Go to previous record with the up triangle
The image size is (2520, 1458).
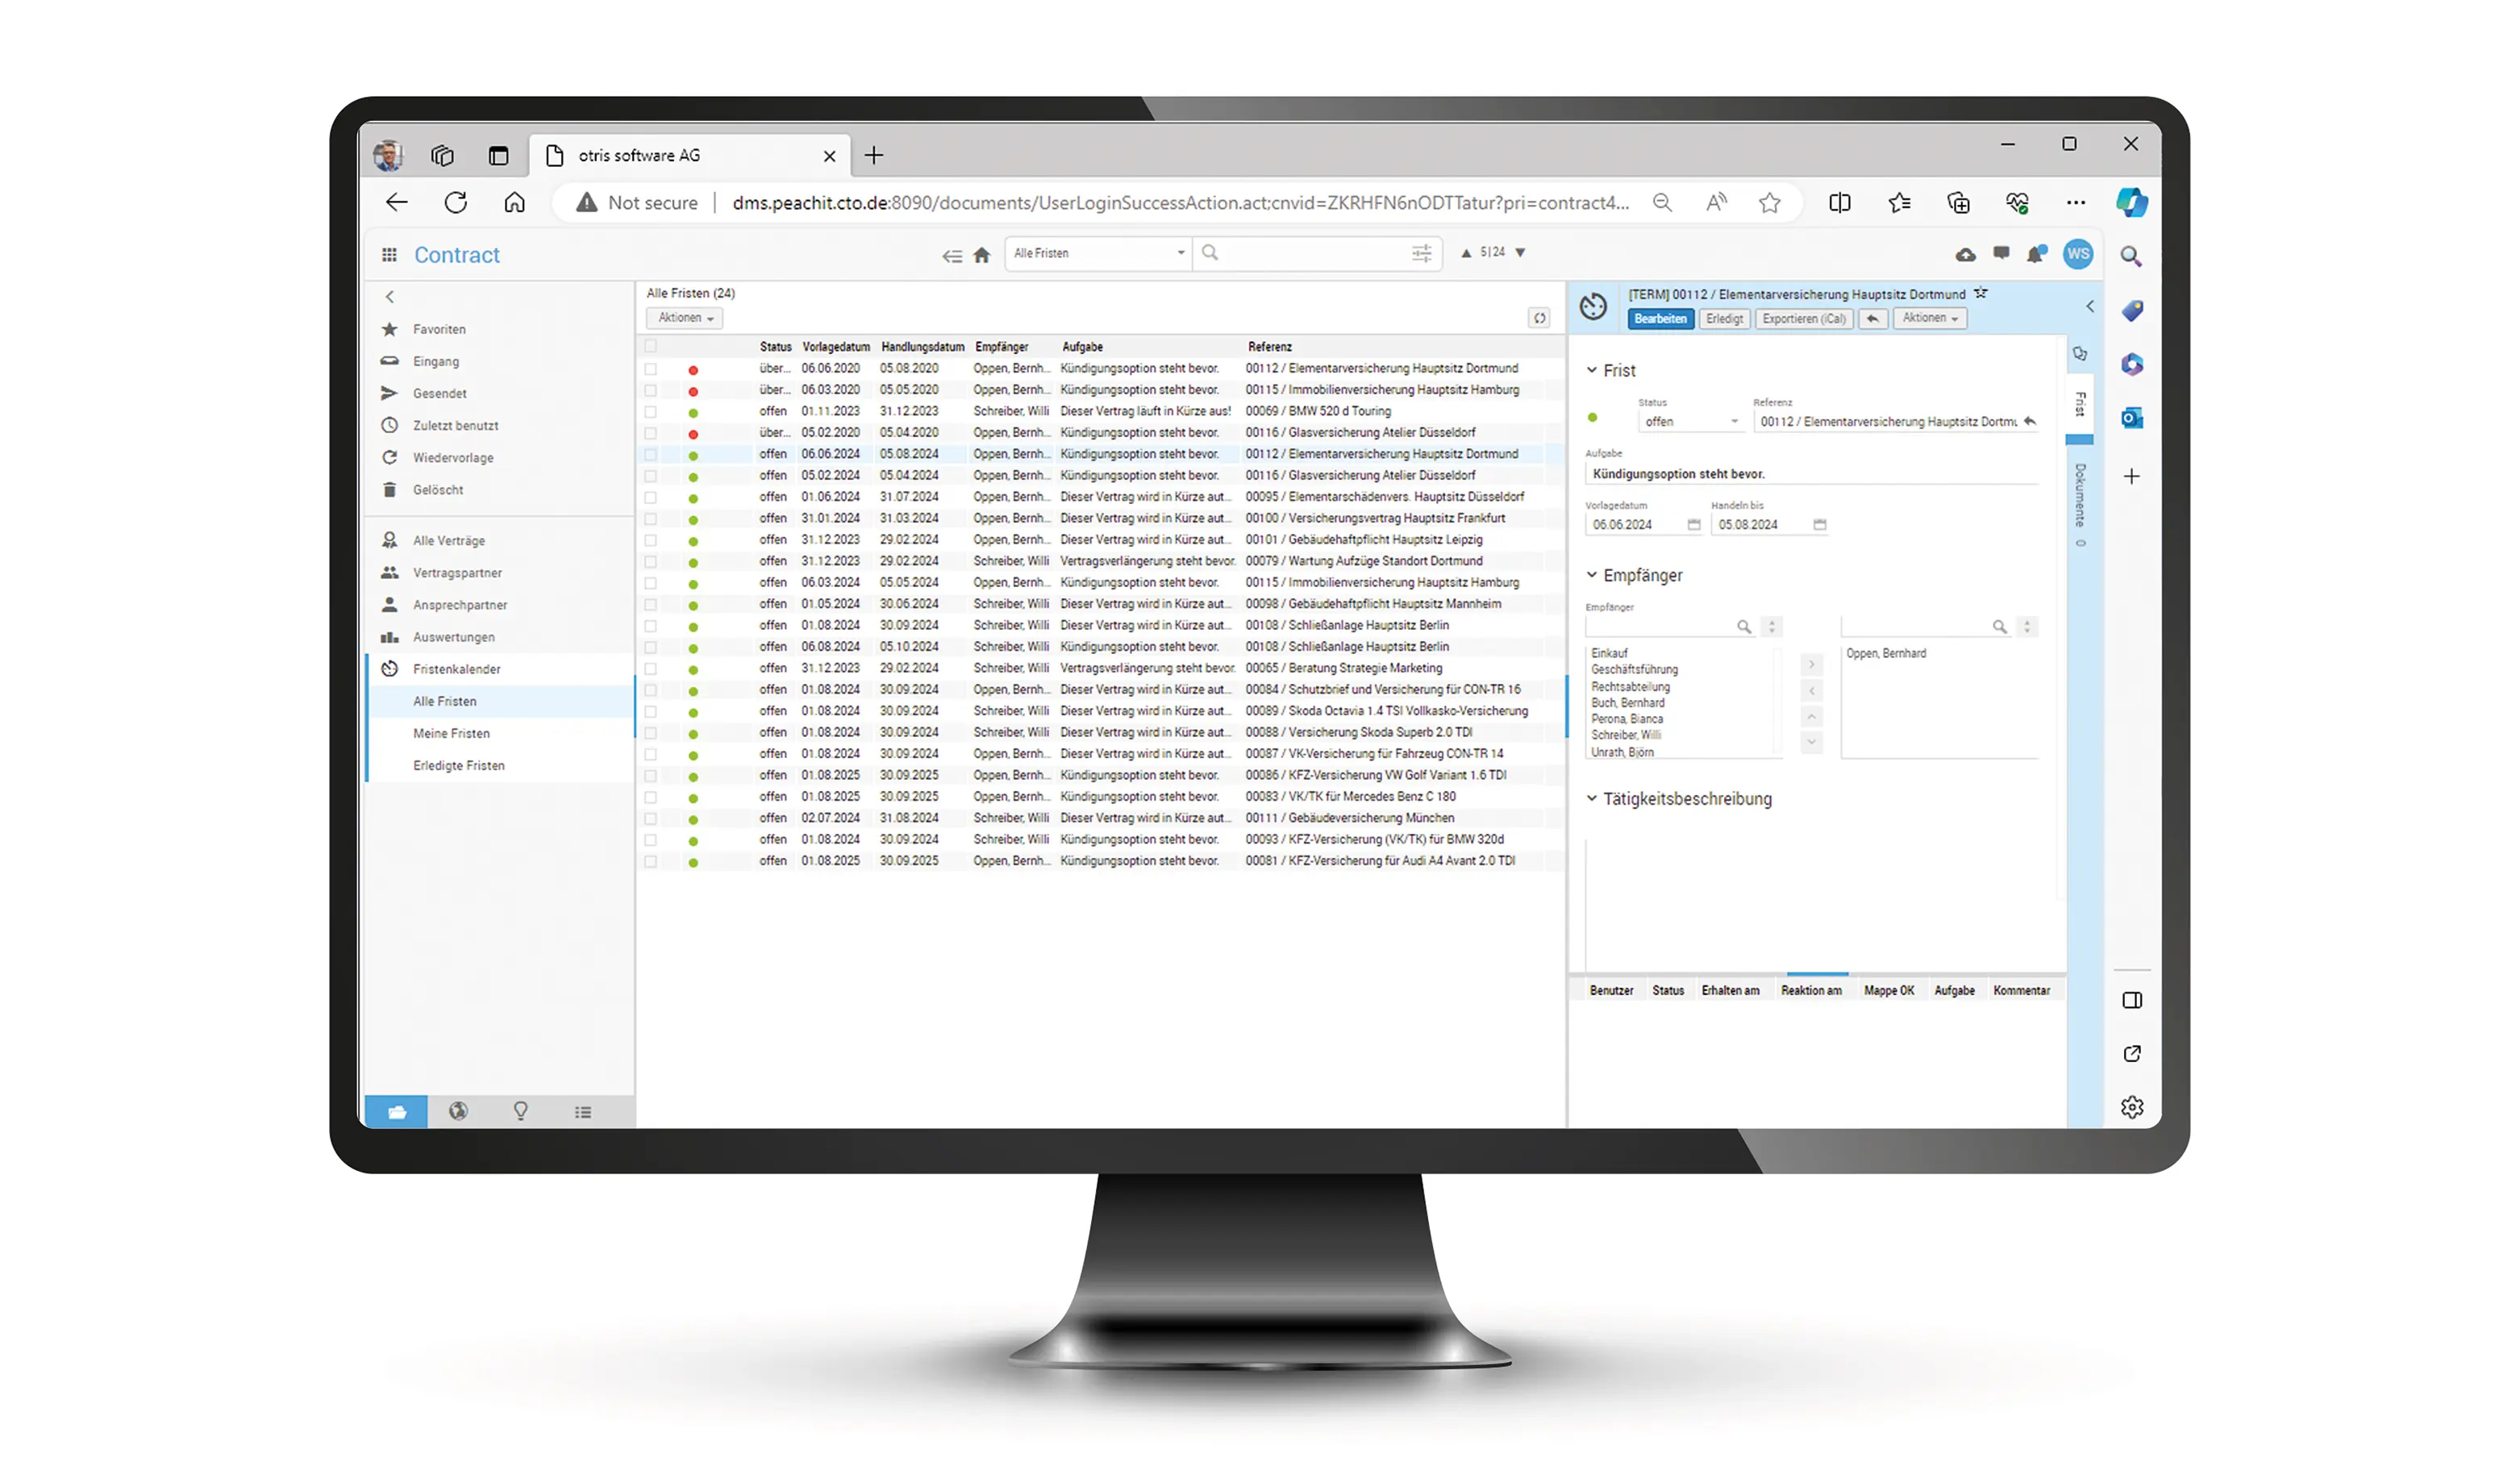pos(1466,253)
